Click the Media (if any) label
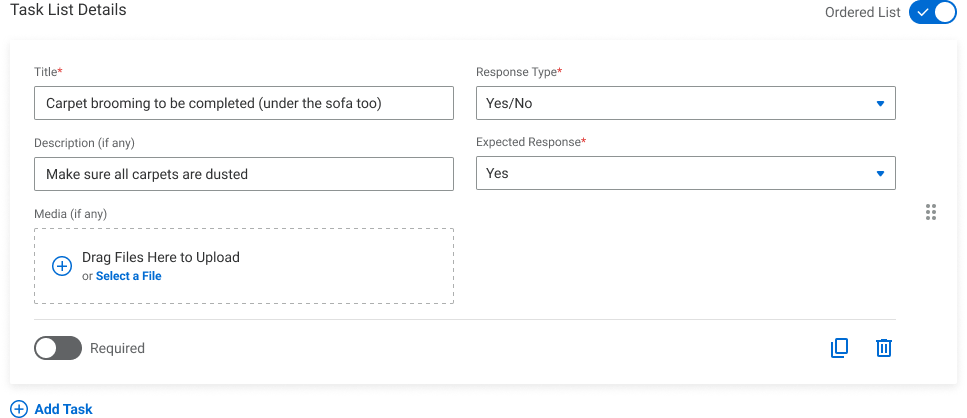Viewport: 967px width, 418px height. pyautogui.click(x=70, y=214)
